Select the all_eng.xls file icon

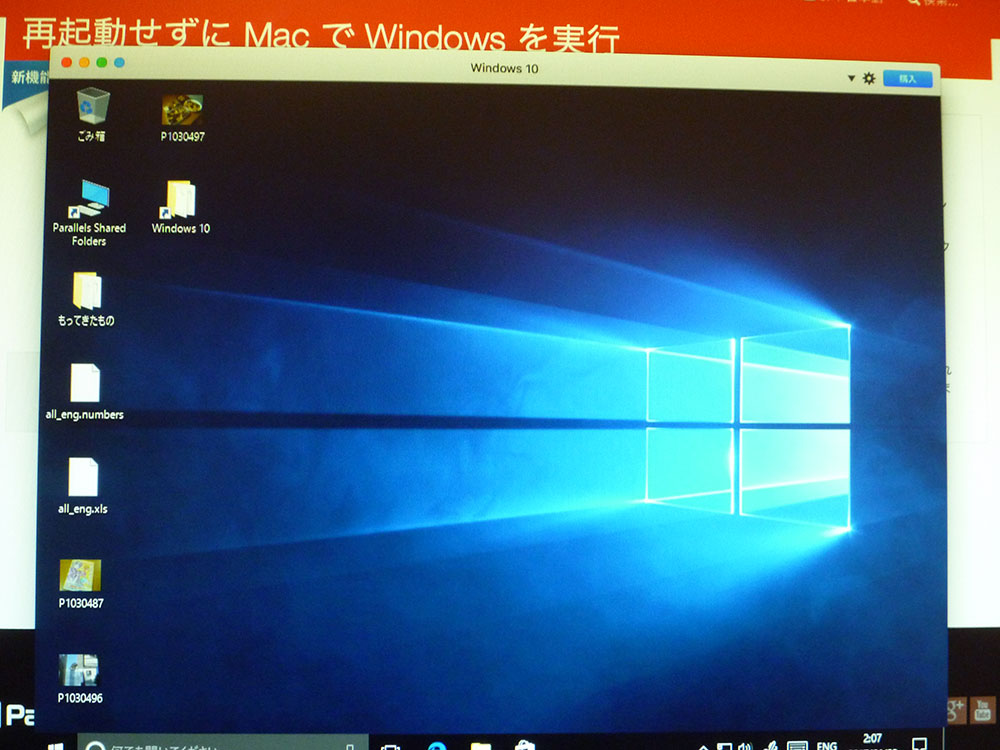pos(83,486)
